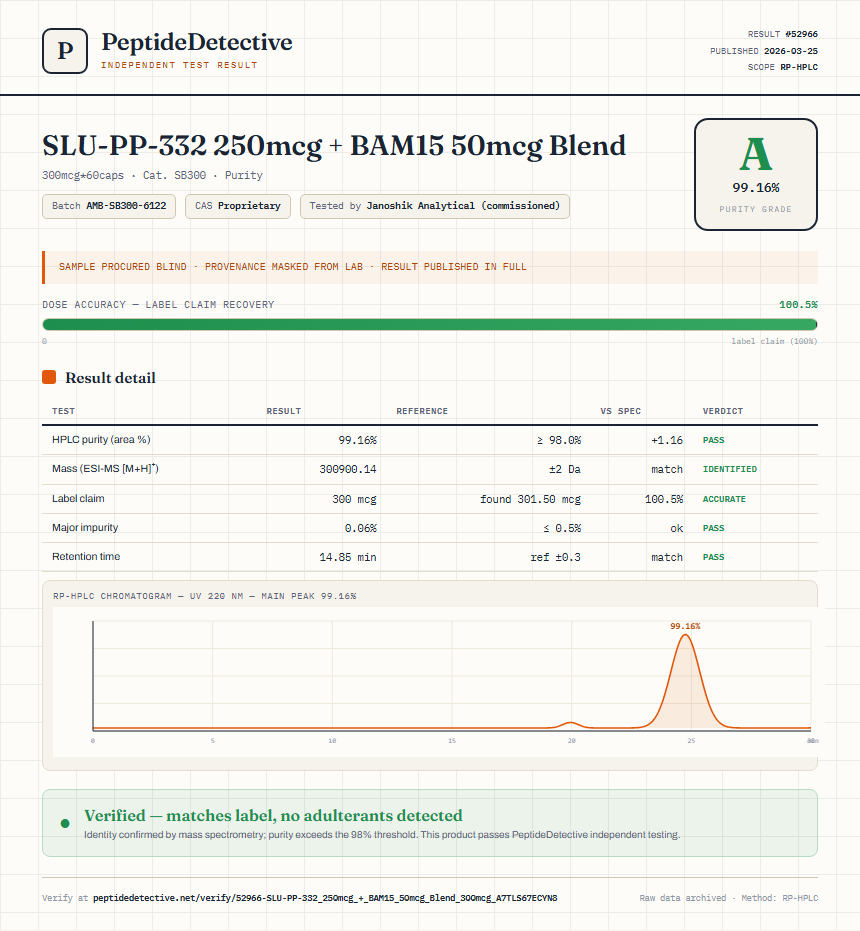Click the dose accuracy progress bar
Image resolution: width=860 pixels, height=931 pixels.
point(430,324)
